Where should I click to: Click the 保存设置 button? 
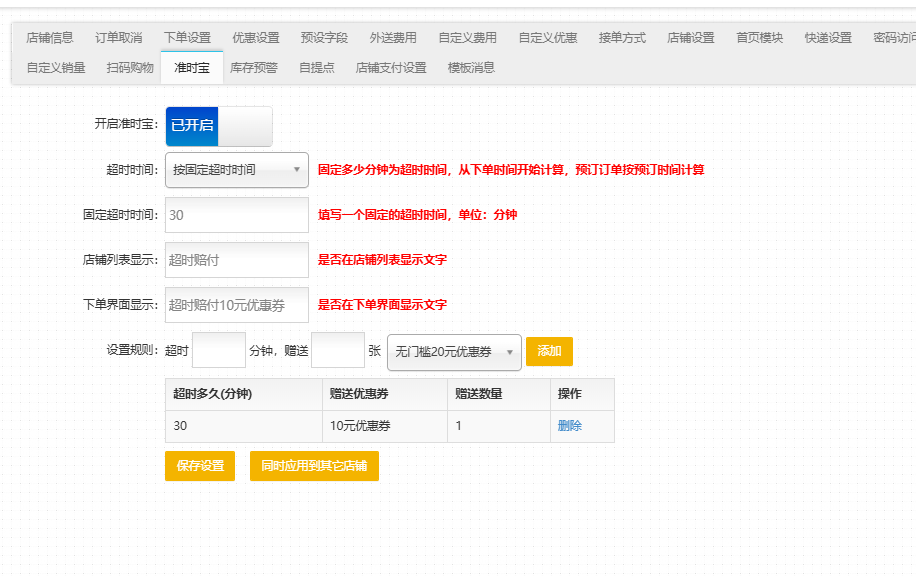coord(200,466)
